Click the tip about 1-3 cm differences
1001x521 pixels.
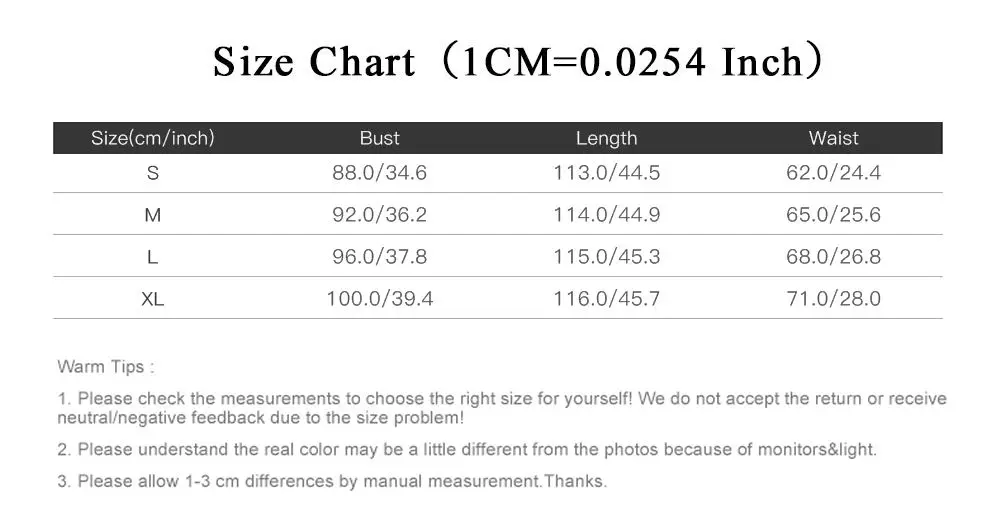coord(332,481)
